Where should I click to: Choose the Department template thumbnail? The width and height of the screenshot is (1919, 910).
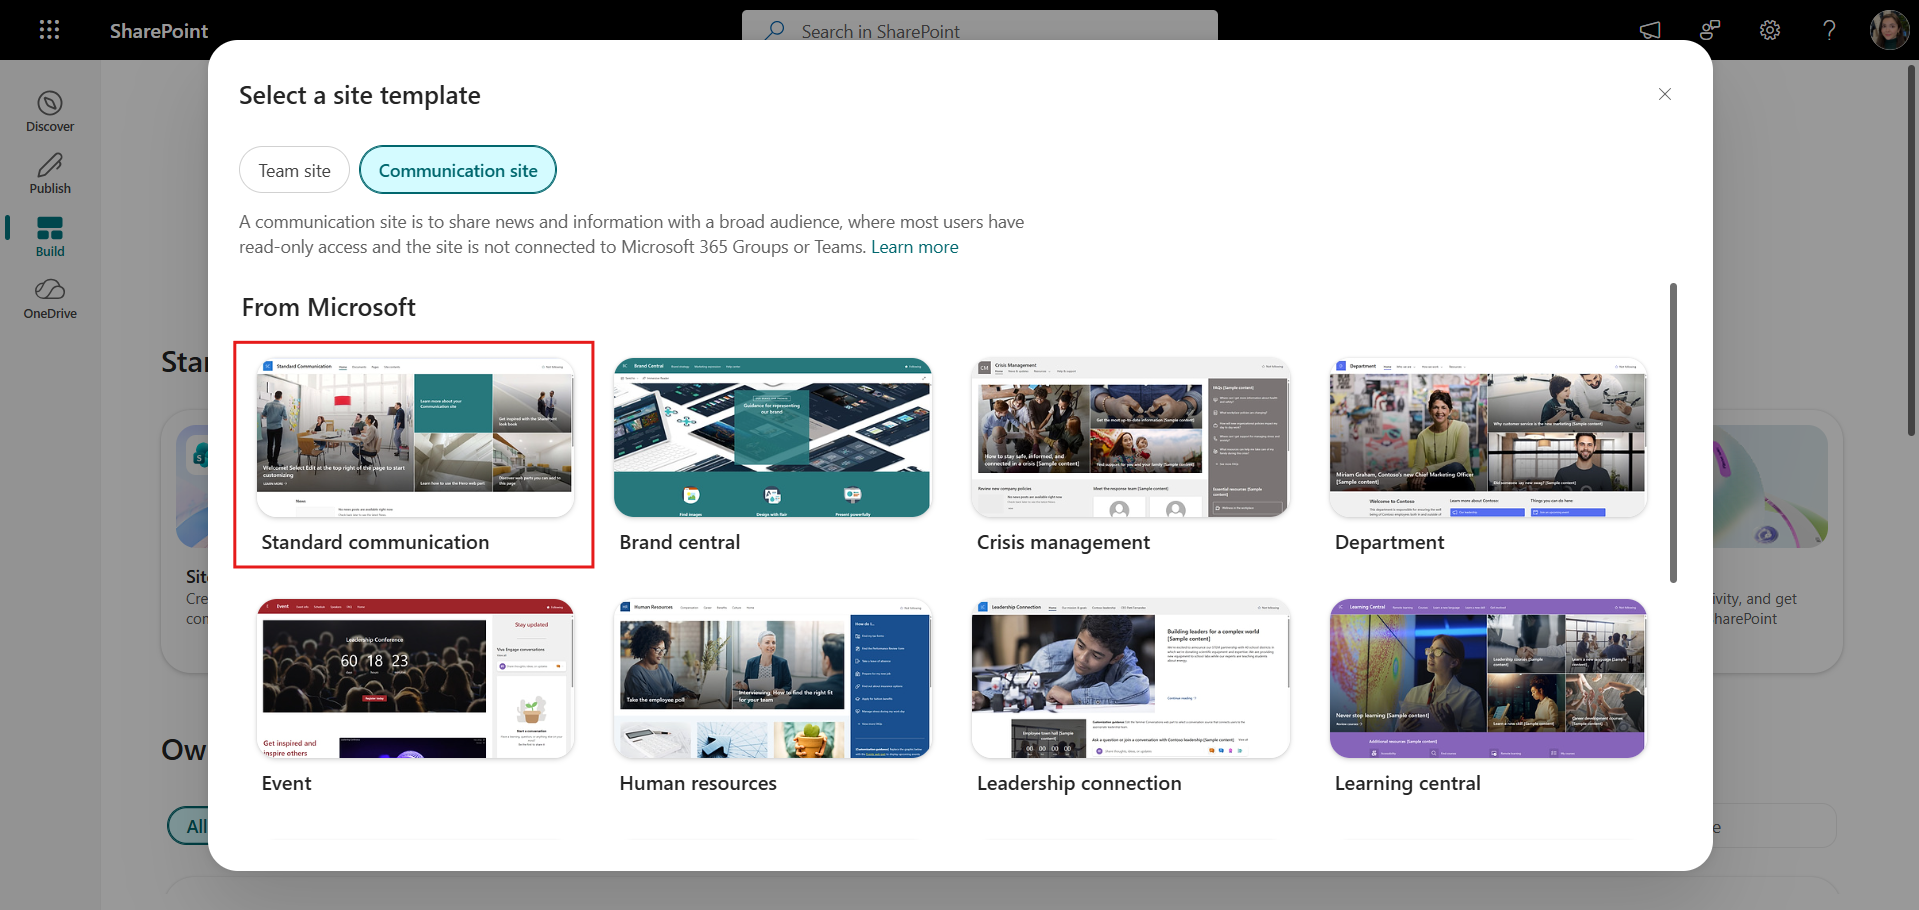[x=1488, y=438]
